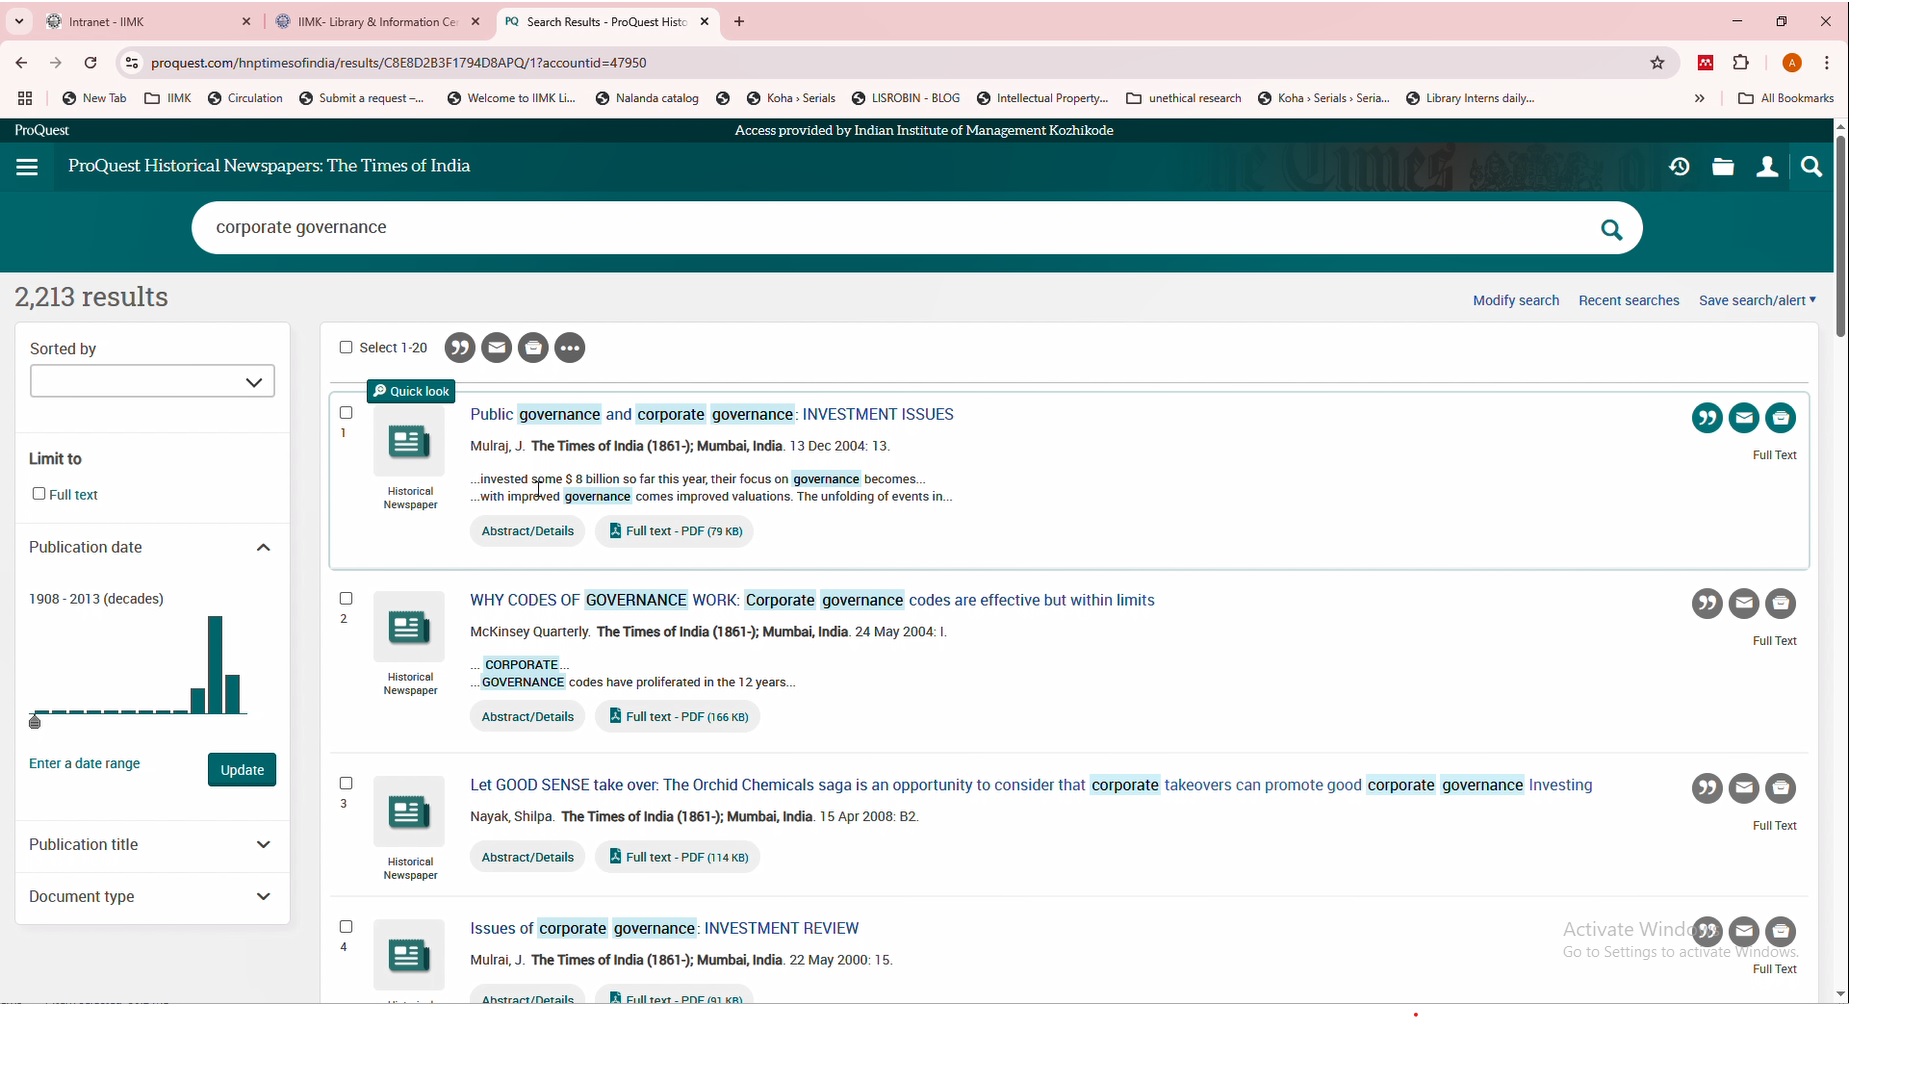This screenshot has width=1918, height=1092.
Task: Email result 2 using its envelope icon
Action: pos(1743,604)
